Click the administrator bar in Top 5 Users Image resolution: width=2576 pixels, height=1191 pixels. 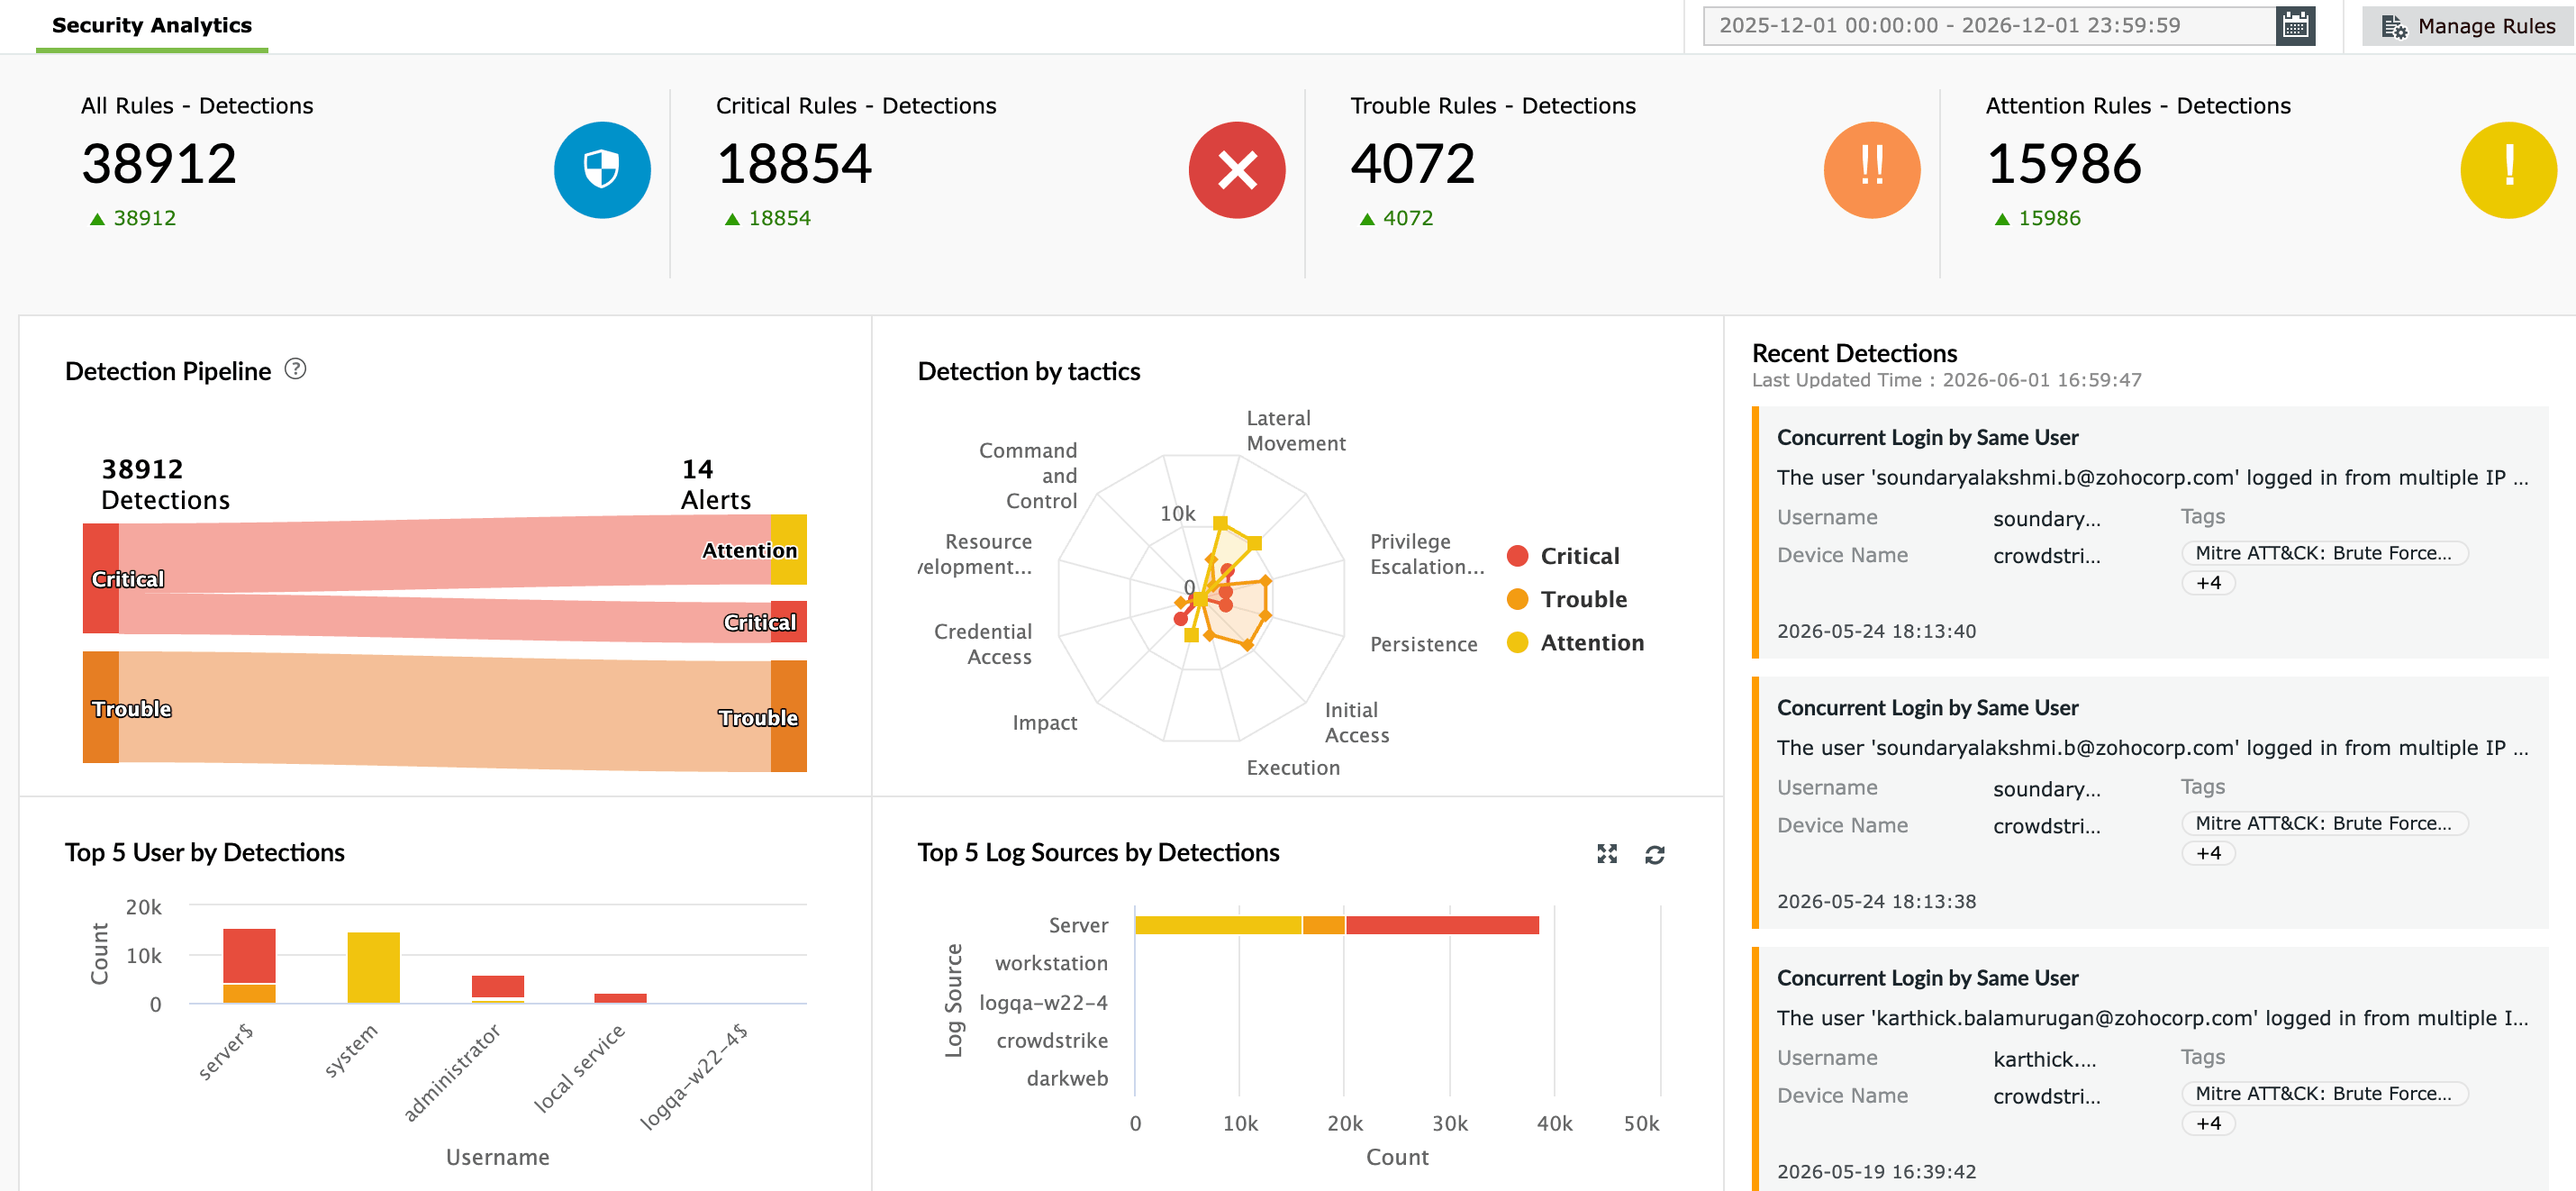pos(498,989)
